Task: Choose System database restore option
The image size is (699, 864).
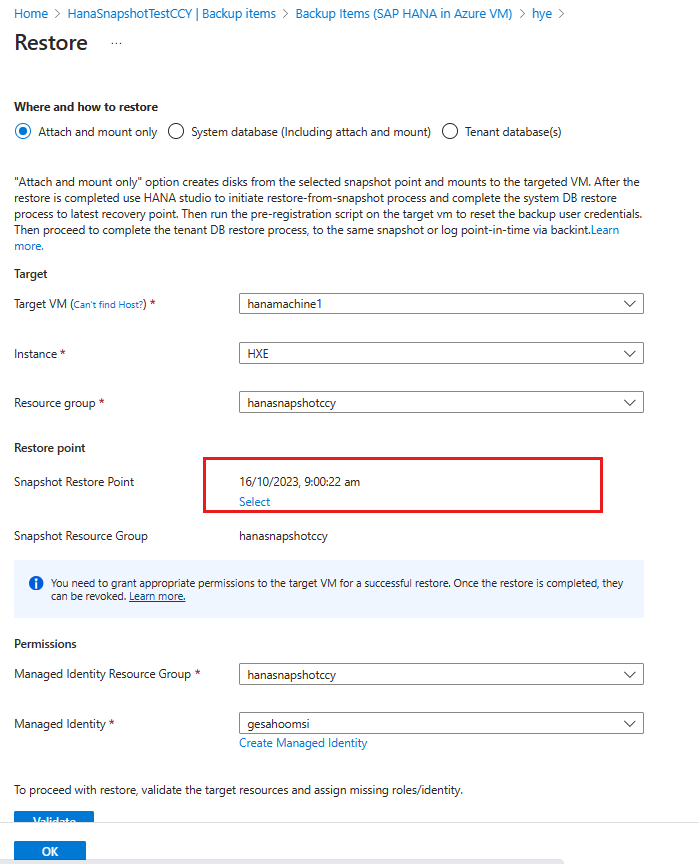Action: (175, 131)
